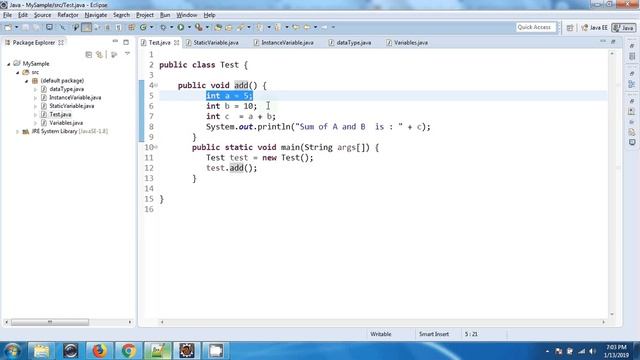The width and height of the screenshot is (640, 360).
Task: Maximize the Package Explorer view
Action: pos(126,42)
